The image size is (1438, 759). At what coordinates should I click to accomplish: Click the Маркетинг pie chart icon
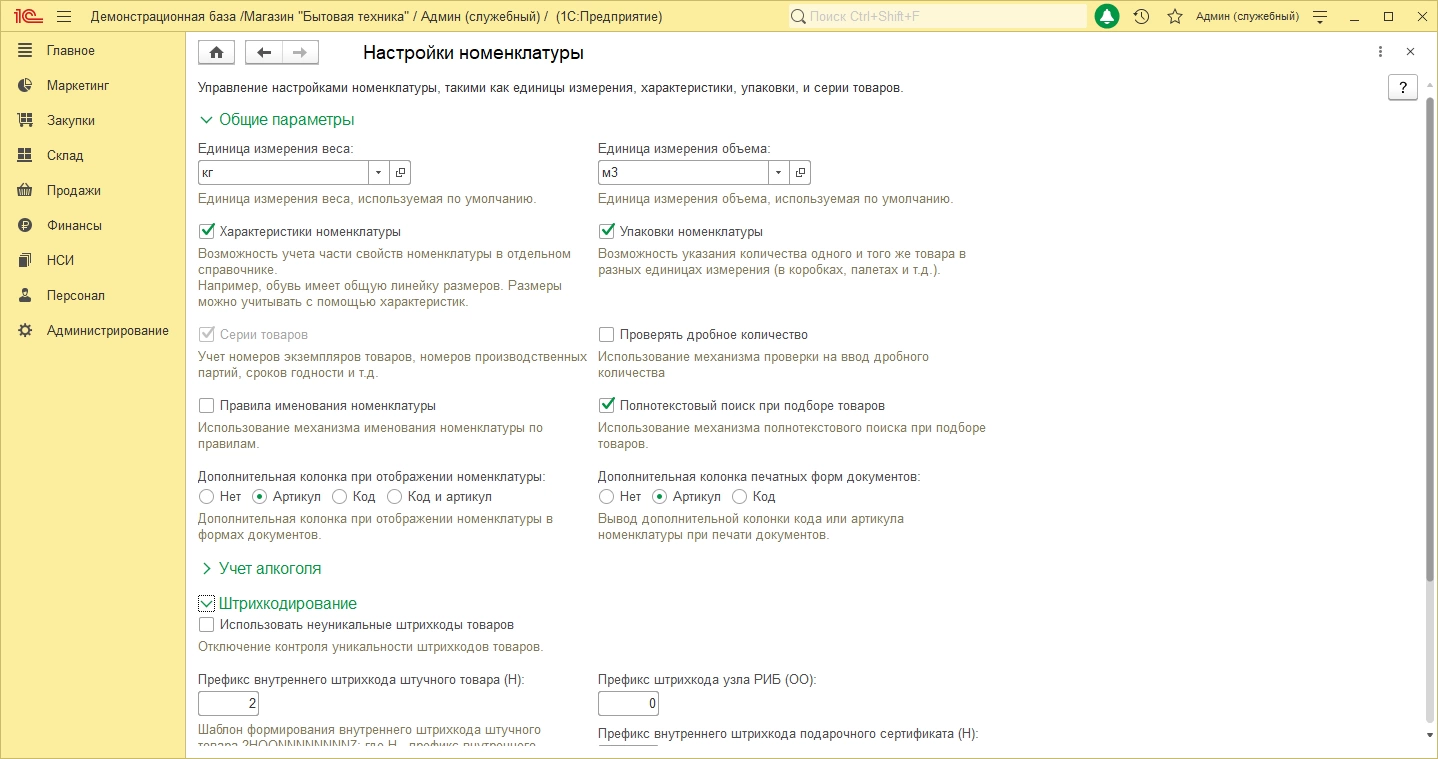(x=26, y=85)
